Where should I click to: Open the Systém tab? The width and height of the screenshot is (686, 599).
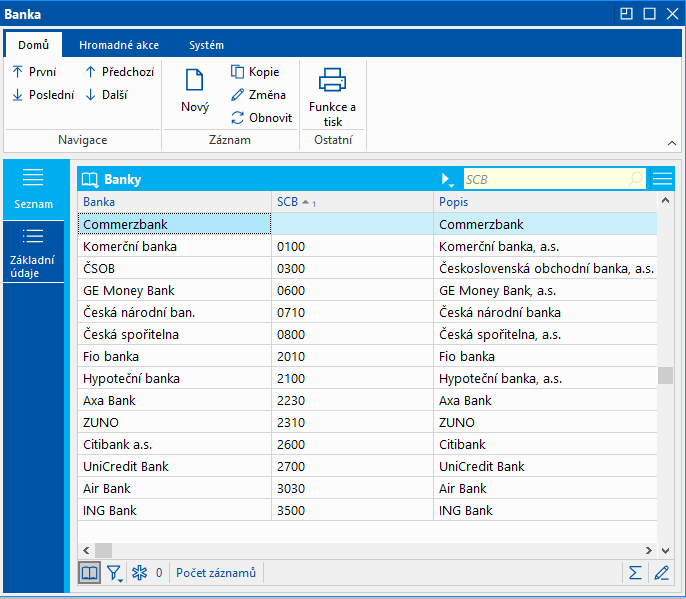tap(206, 45)
